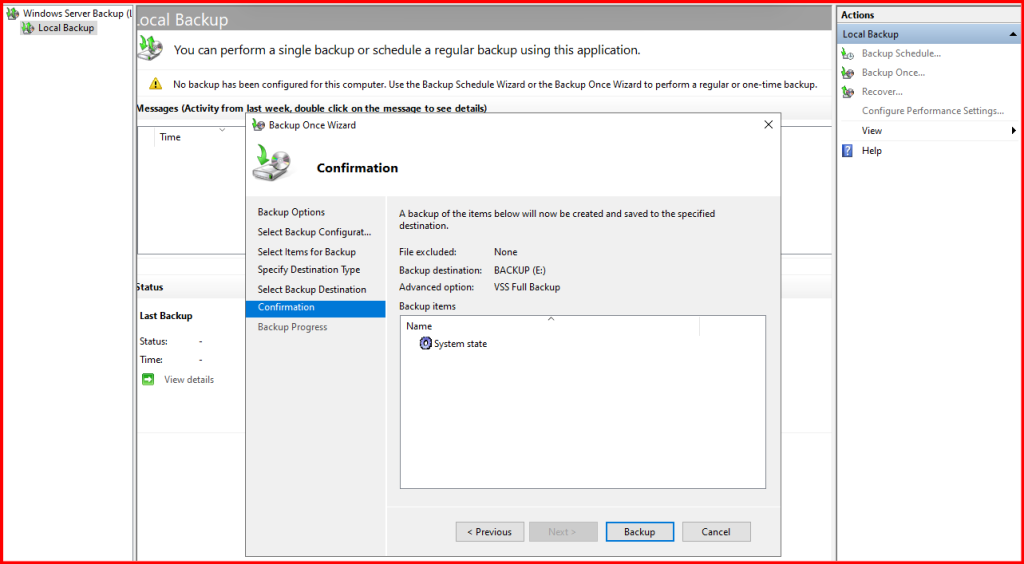Click the Previous button in wizard
The image size is (1024, 564).
tap(490, 532)
